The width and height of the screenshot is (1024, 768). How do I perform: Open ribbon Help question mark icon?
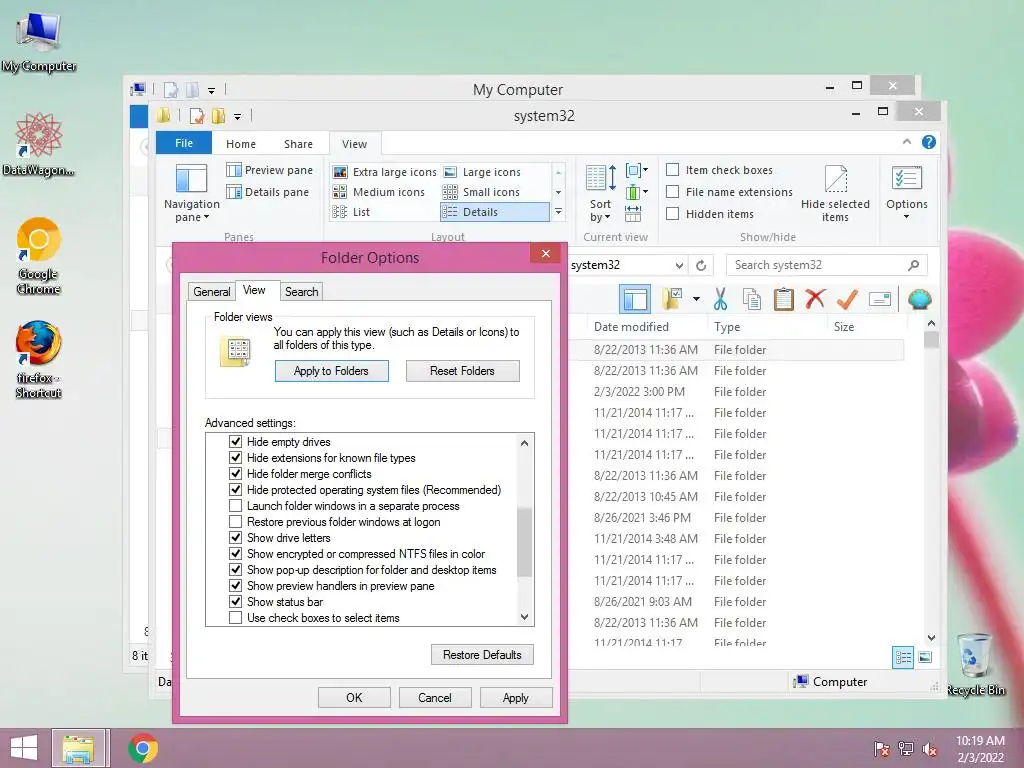coord(929,142)
